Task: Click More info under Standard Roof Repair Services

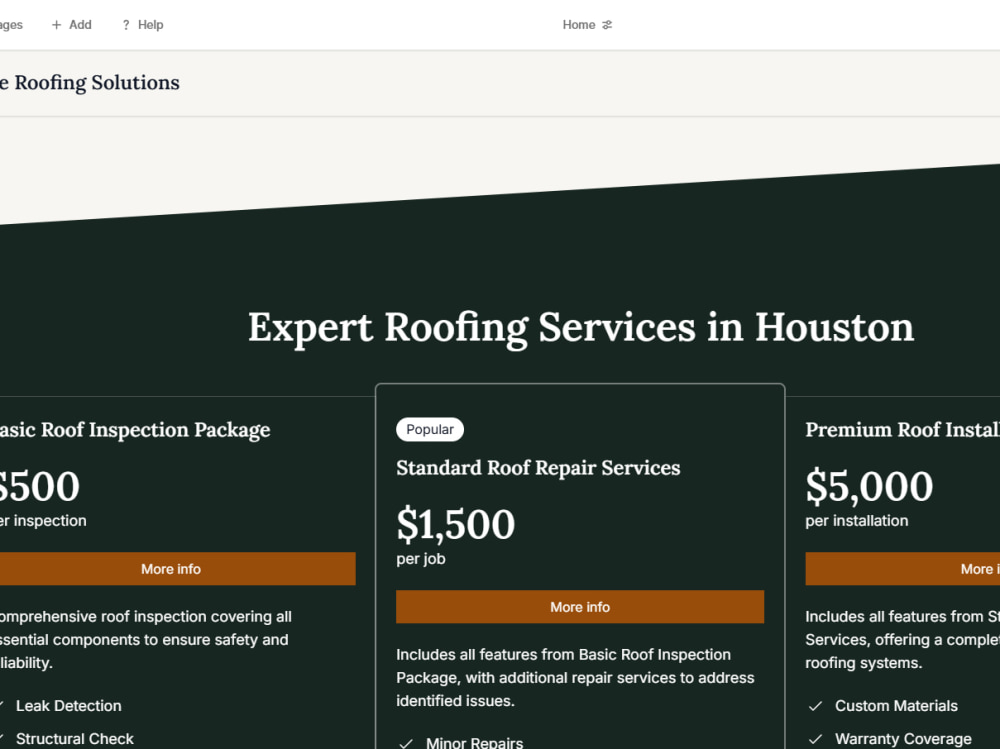Action: pyautogui.click(x=580, y=607)
